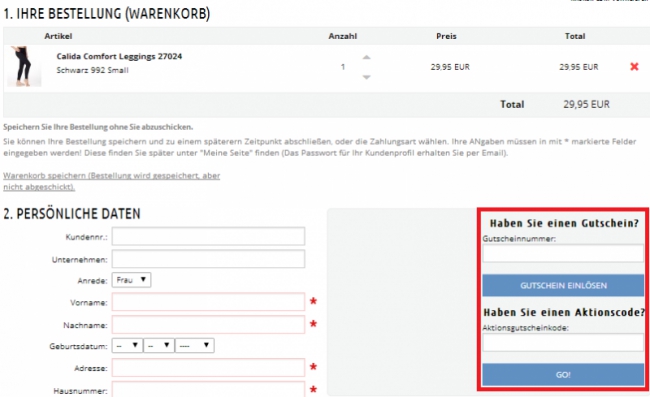Select the Anzahl column header
This screenshot has width=650, height=397.
point(343,36)
